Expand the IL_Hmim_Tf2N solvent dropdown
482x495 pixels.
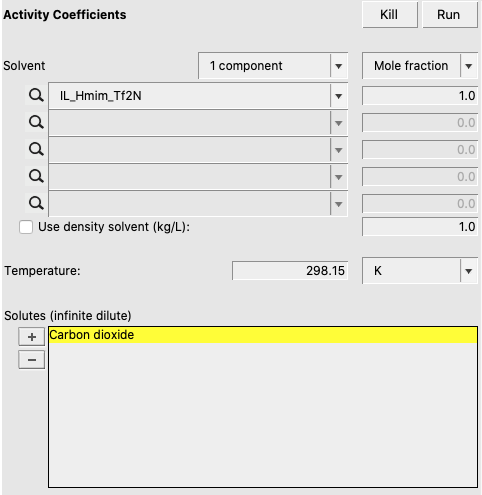pyautogui.click(x=339, y=96)
